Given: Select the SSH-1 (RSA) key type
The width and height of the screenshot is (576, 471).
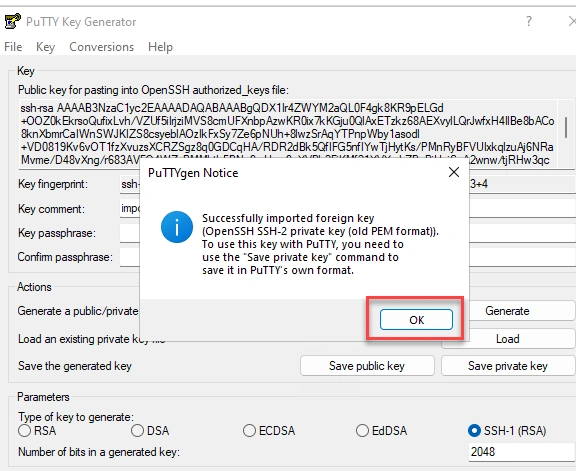Looking at the screenshot, I should point(507,430).
